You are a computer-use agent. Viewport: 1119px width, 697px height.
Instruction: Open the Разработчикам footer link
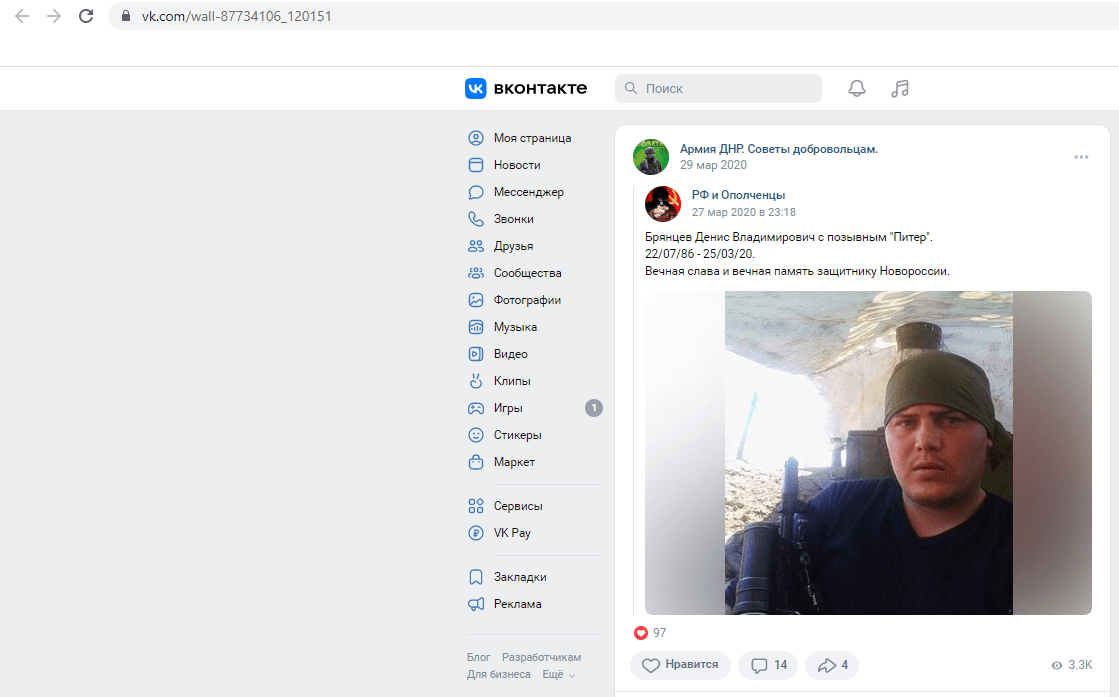coord(542,657)
